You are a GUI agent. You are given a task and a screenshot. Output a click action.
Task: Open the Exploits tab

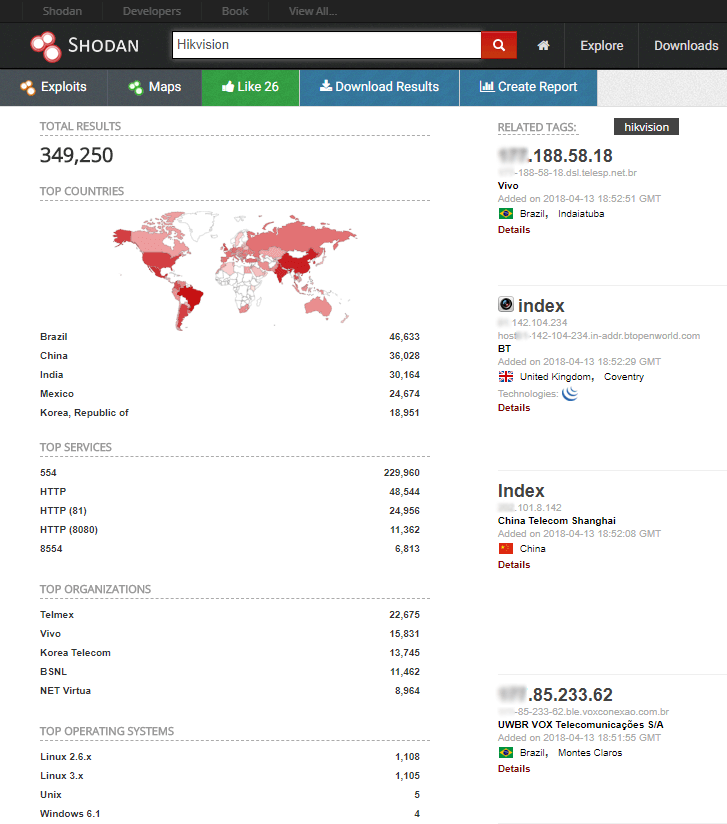(x=53, y=87)
